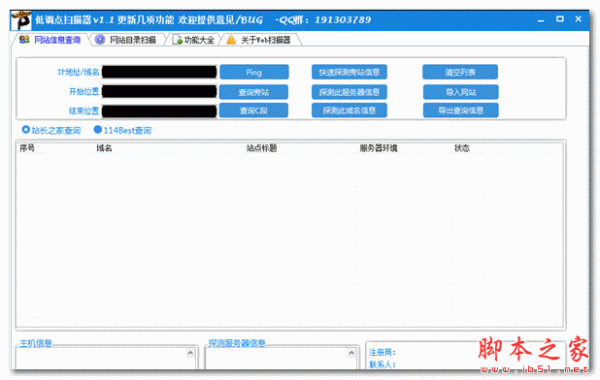600x380 pixels.
Task: Click the 联系人 label
Action: pos(382,364)
